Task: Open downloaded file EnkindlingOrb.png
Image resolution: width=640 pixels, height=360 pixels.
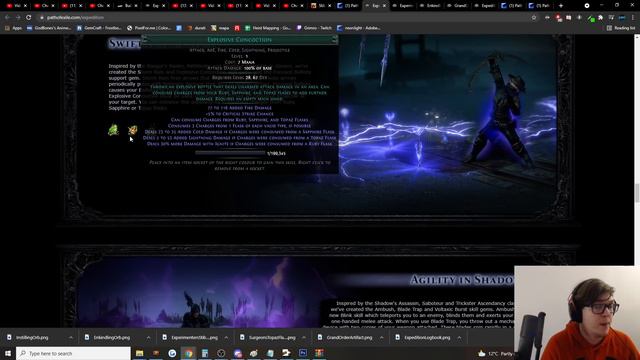Action: click(111, 338)
